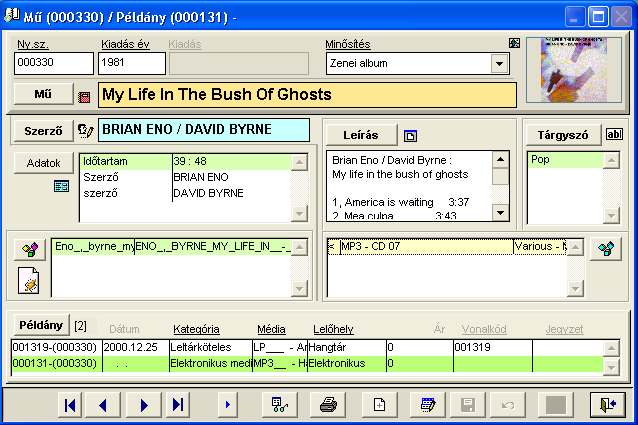Open the Minősítés dropdown arrow
The height and width of the screenshot is (425, 638).
coord(499,63)
